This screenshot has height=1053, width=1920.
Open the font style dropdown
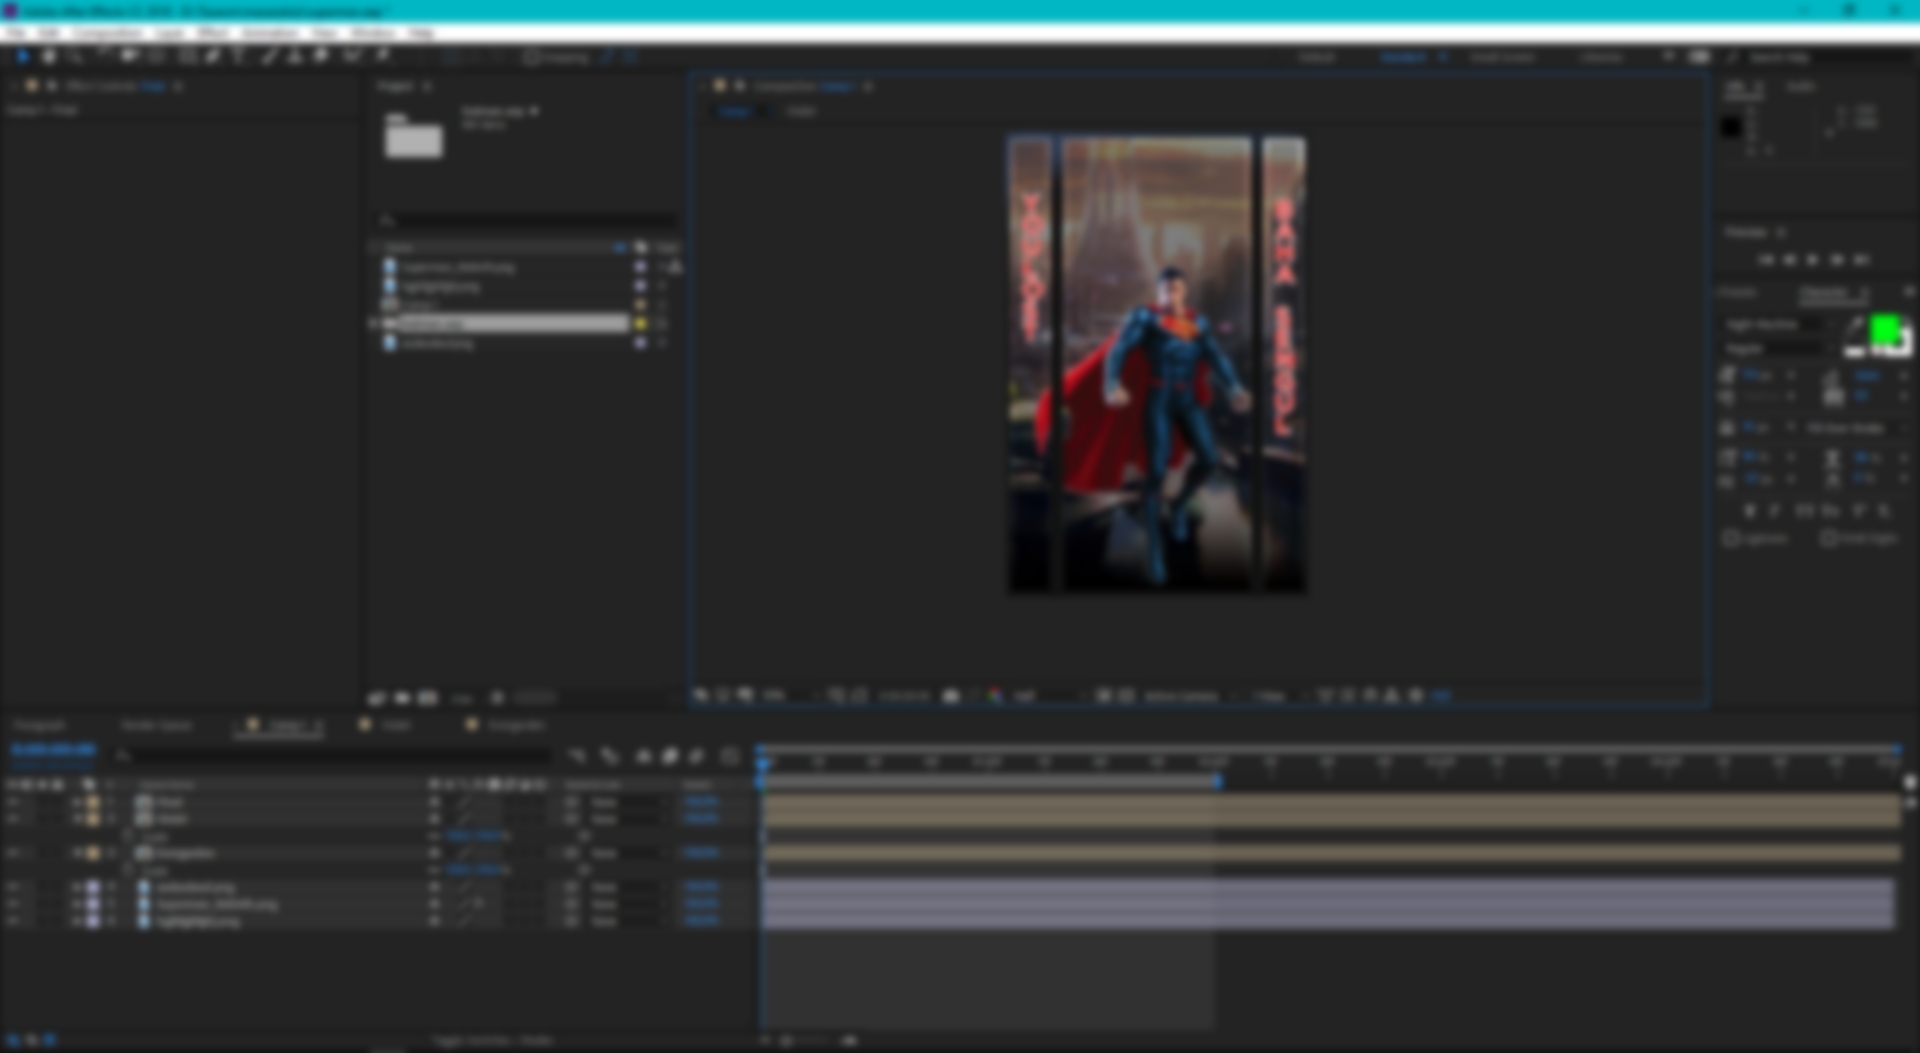click(x=1778, y=348)
